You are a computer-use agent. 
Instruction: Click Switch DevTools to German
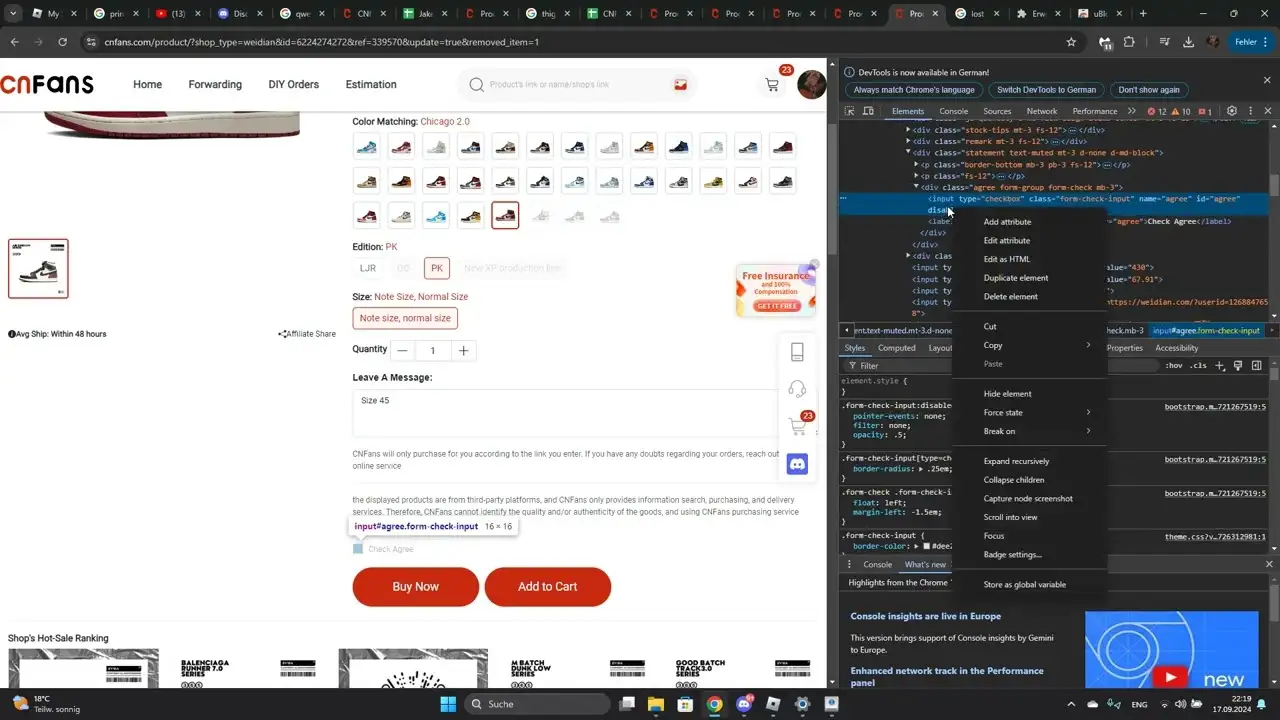point(1047,90)
